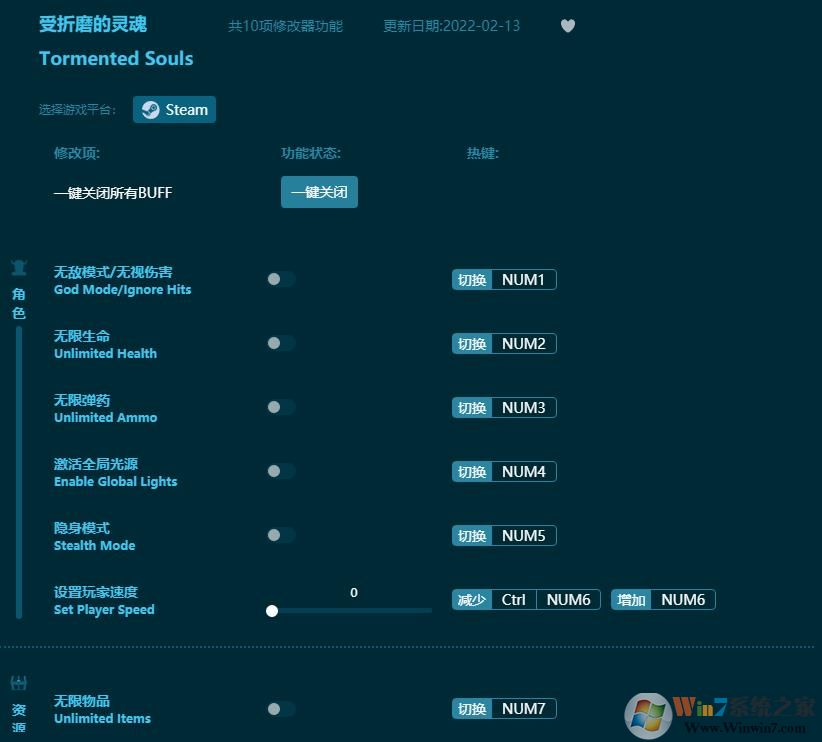Click the NUM2 hotkey for Unlimited Health
The height and width of the screenshot is (742, 822).
(x=524, y=343)
